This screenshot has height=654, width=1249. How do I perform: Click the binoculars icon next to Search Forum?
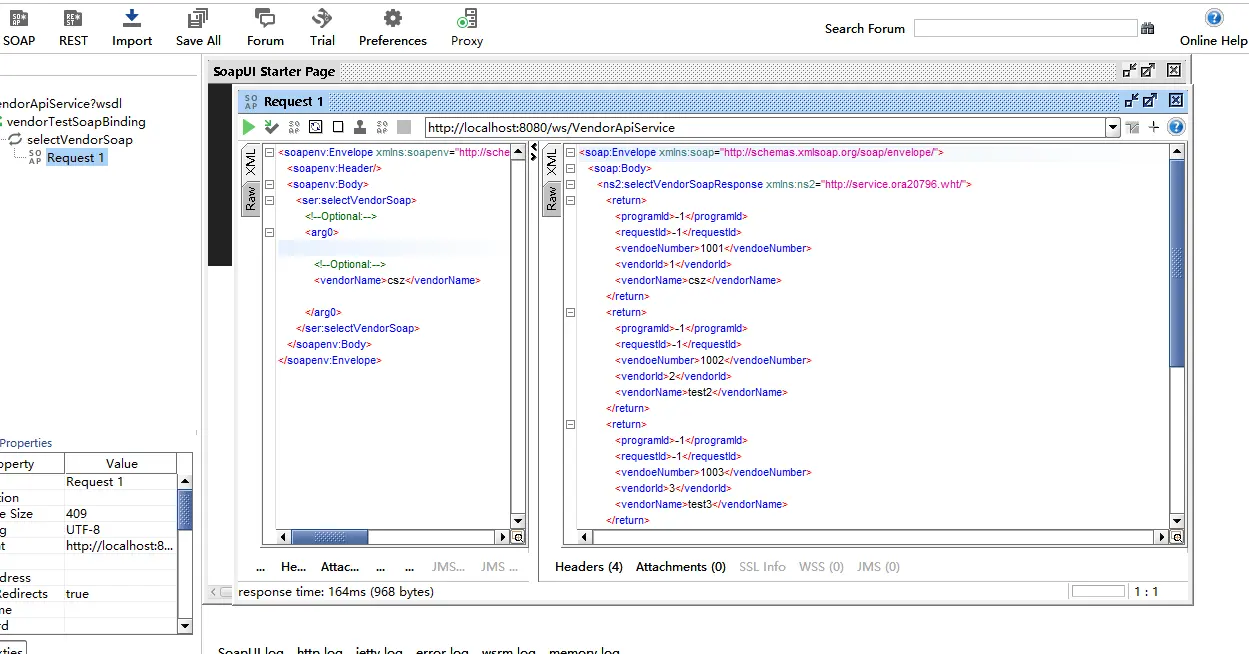pyautogui.click(x=1147, y=29)
